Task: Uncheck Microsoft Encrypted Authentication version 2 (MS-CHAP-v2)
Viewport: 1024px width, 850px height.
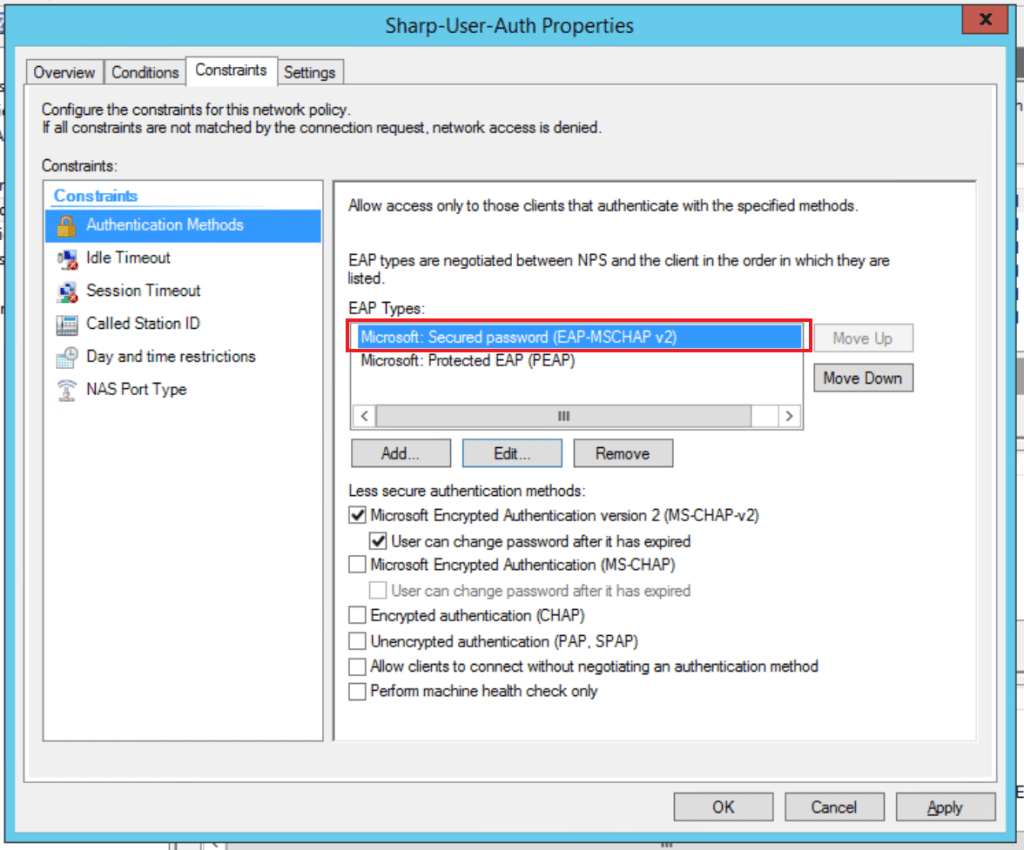Action: [x=357, y=516]
